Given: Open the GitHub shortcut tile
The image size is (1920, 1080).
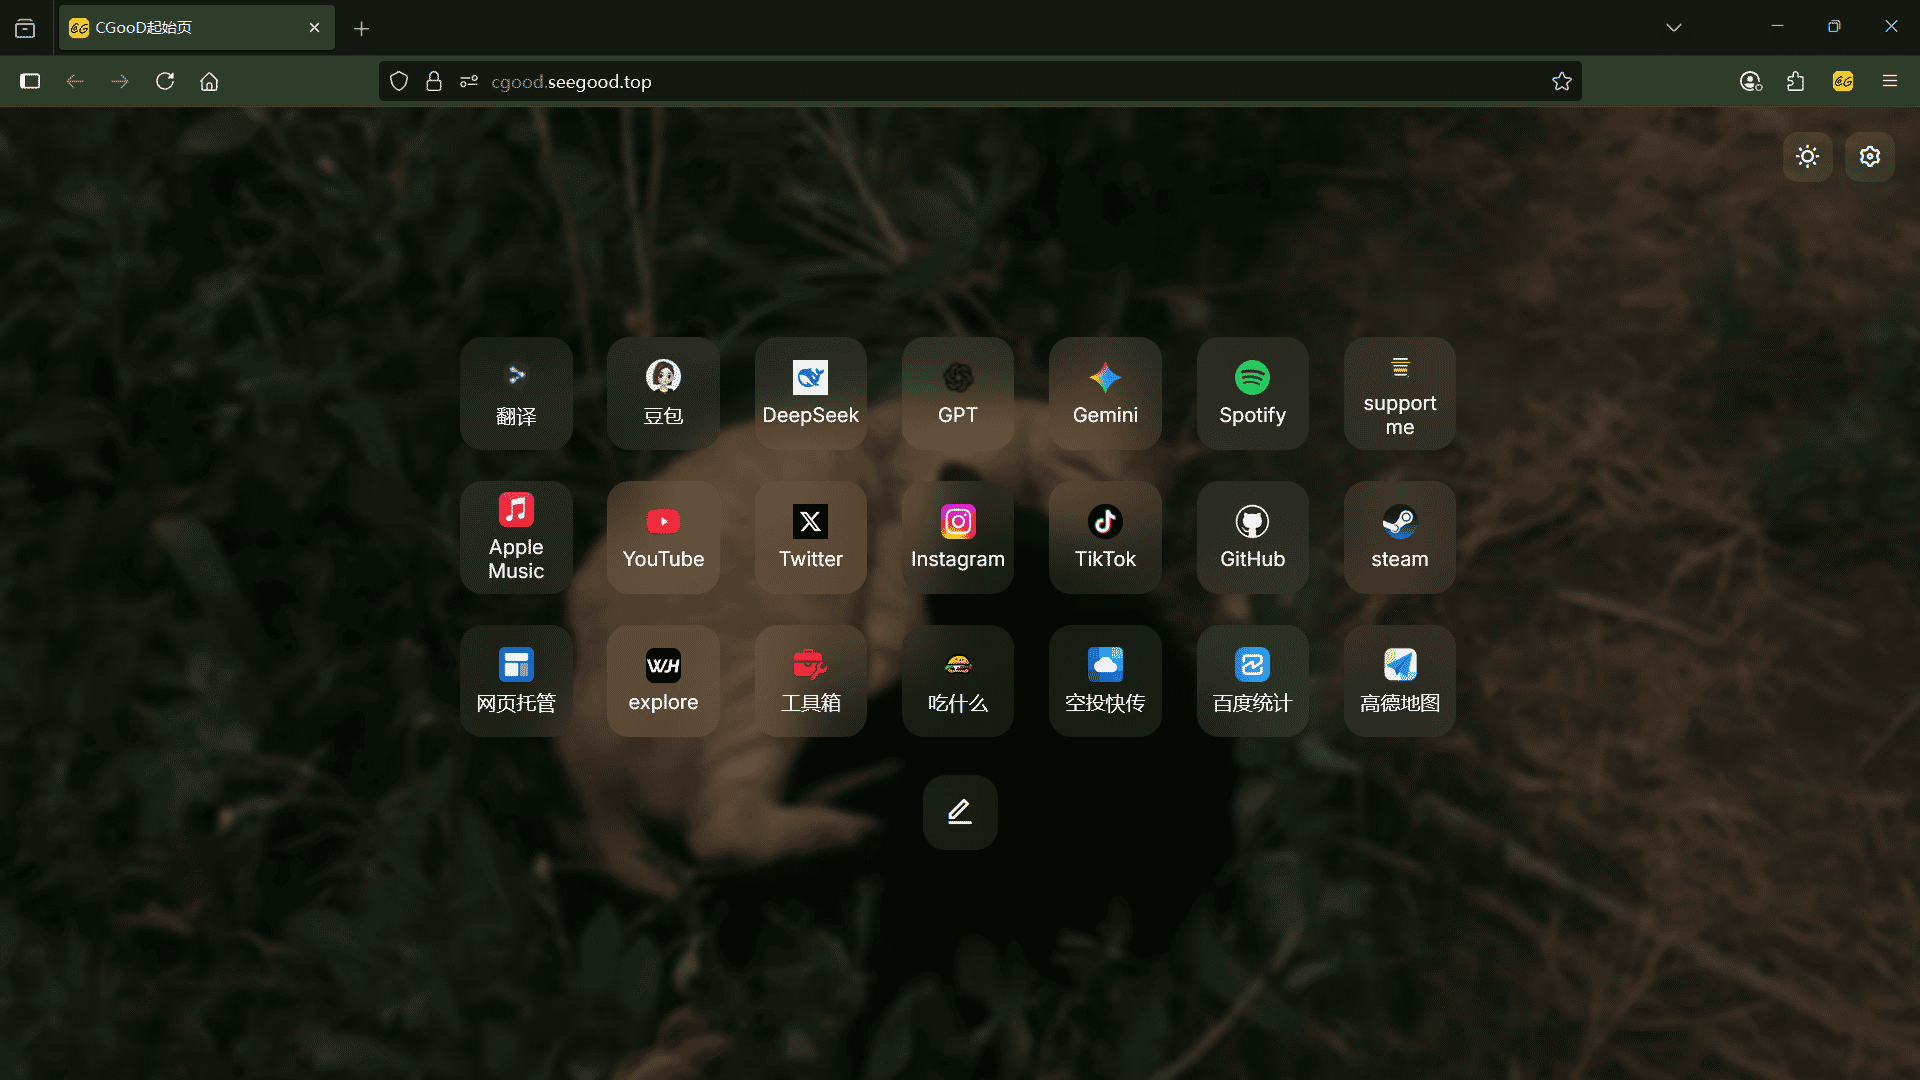Looking at the screenshot, I should click(x=1253, y=537).
